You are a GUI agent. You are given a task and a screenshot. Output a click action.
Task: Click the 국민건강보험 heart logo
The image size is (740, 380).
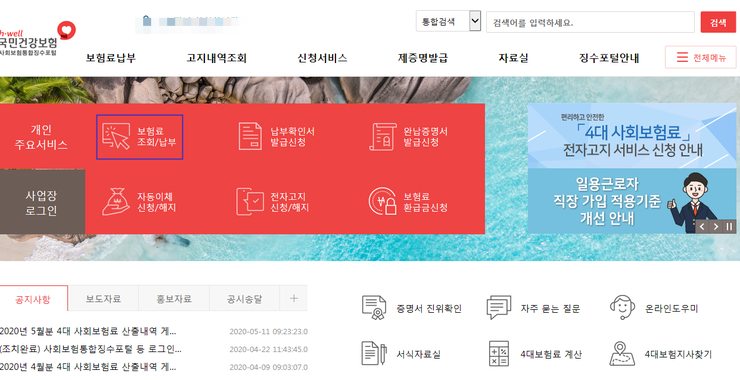click(x=66, y=30)
